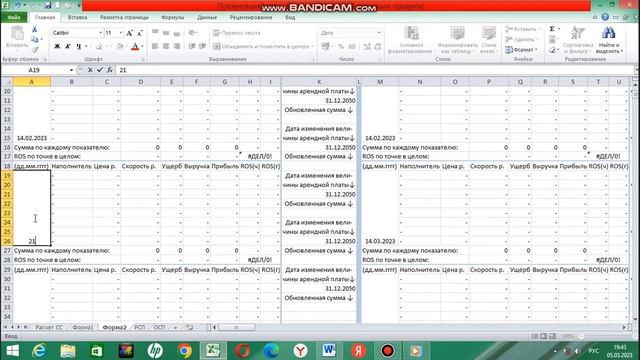
Task: Click the fill color bucket icon
Action: (x=120, y=47)
